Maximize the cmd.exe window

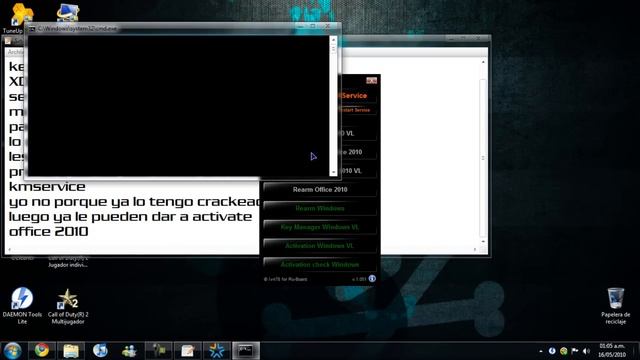[313, 26]
